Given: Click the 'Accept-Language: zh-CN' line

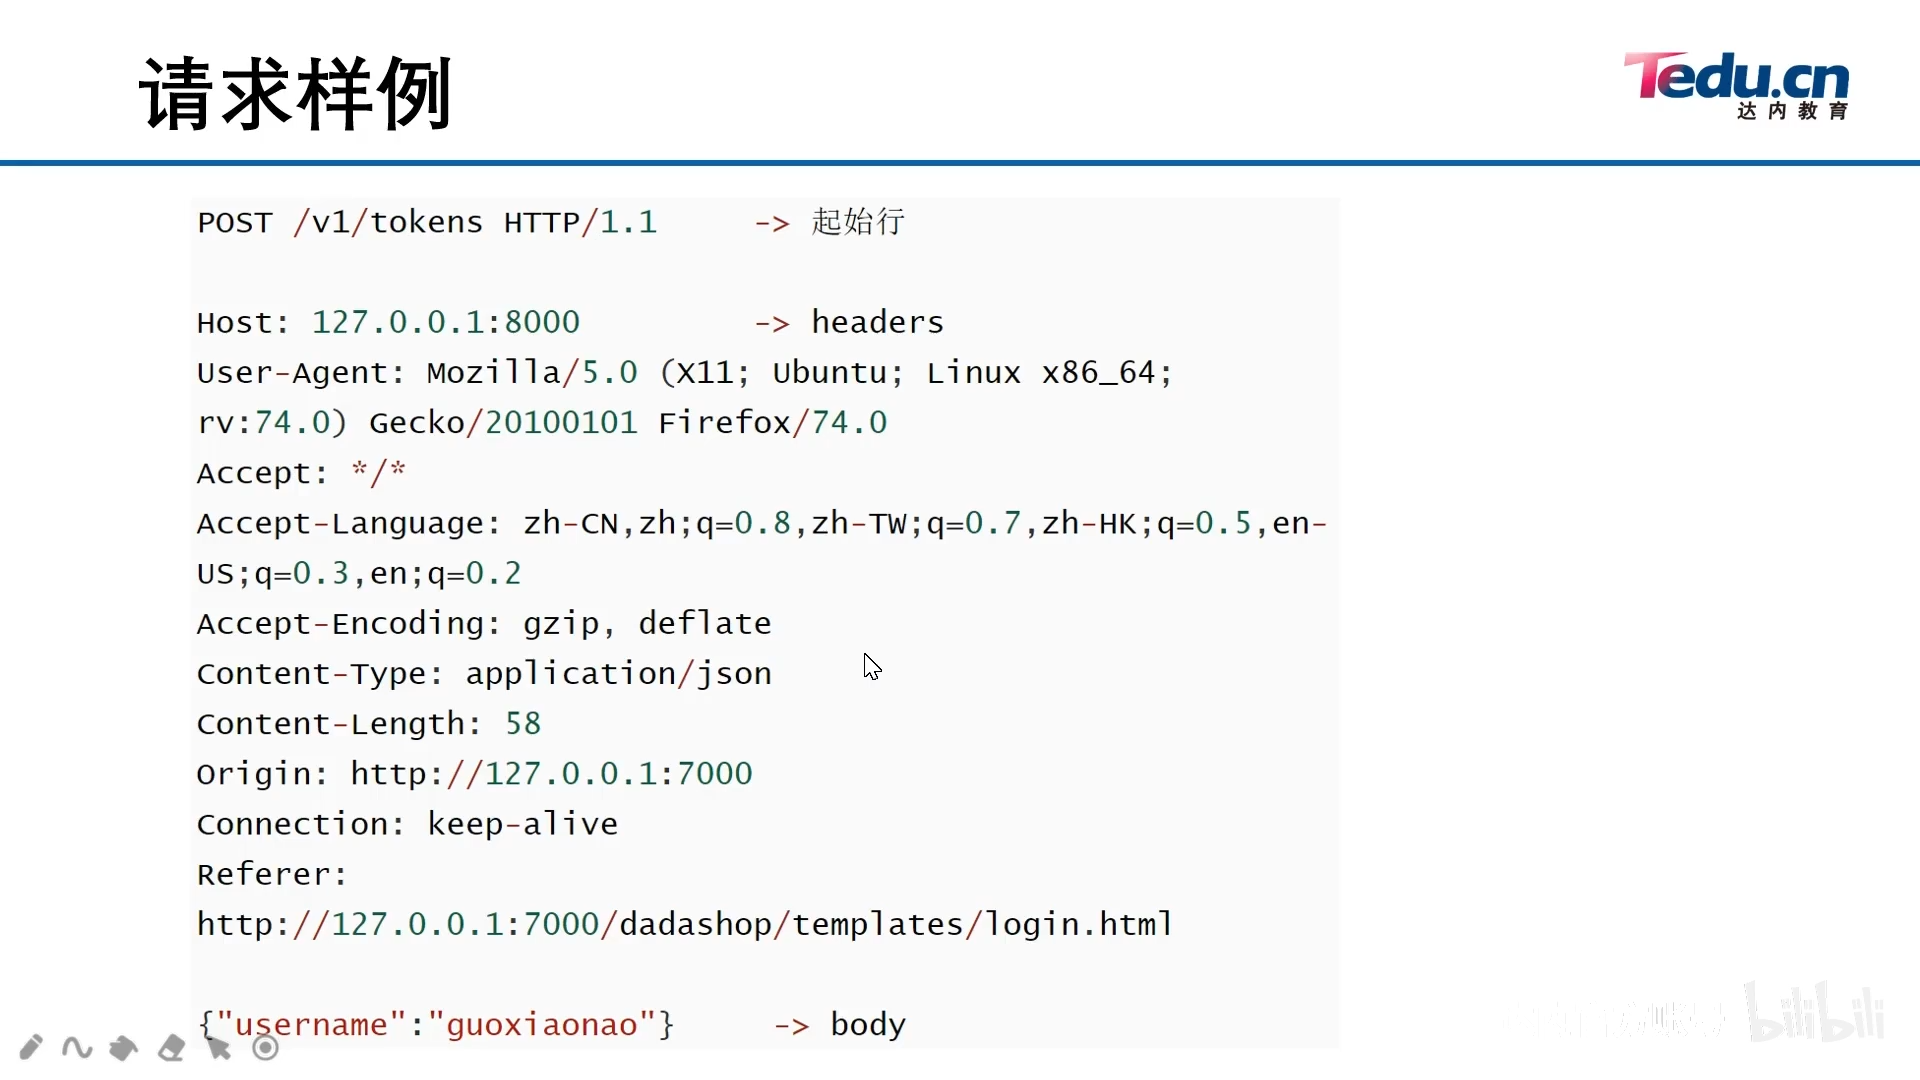Looking at the screenshot, I should pyautogui.click(x=761, y=523).
